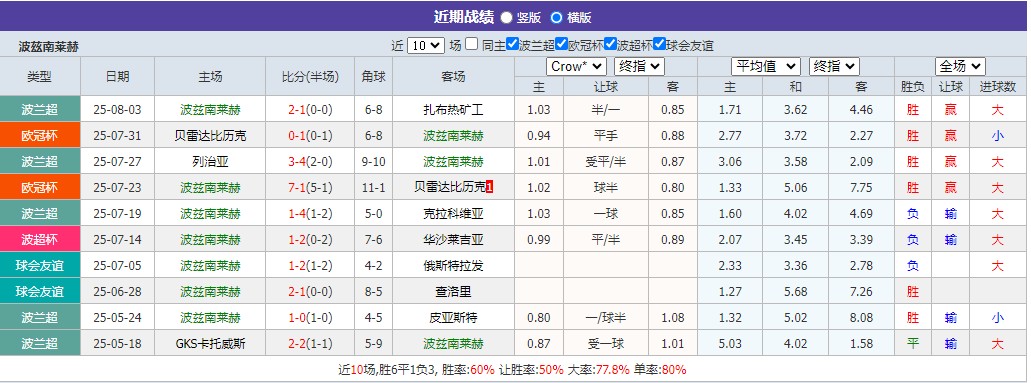The height and width of the screenshot is (383, 1031).
Task: Click away team 华沙莱吉亚
Action: pyautogui.click(x=453, y=240)
